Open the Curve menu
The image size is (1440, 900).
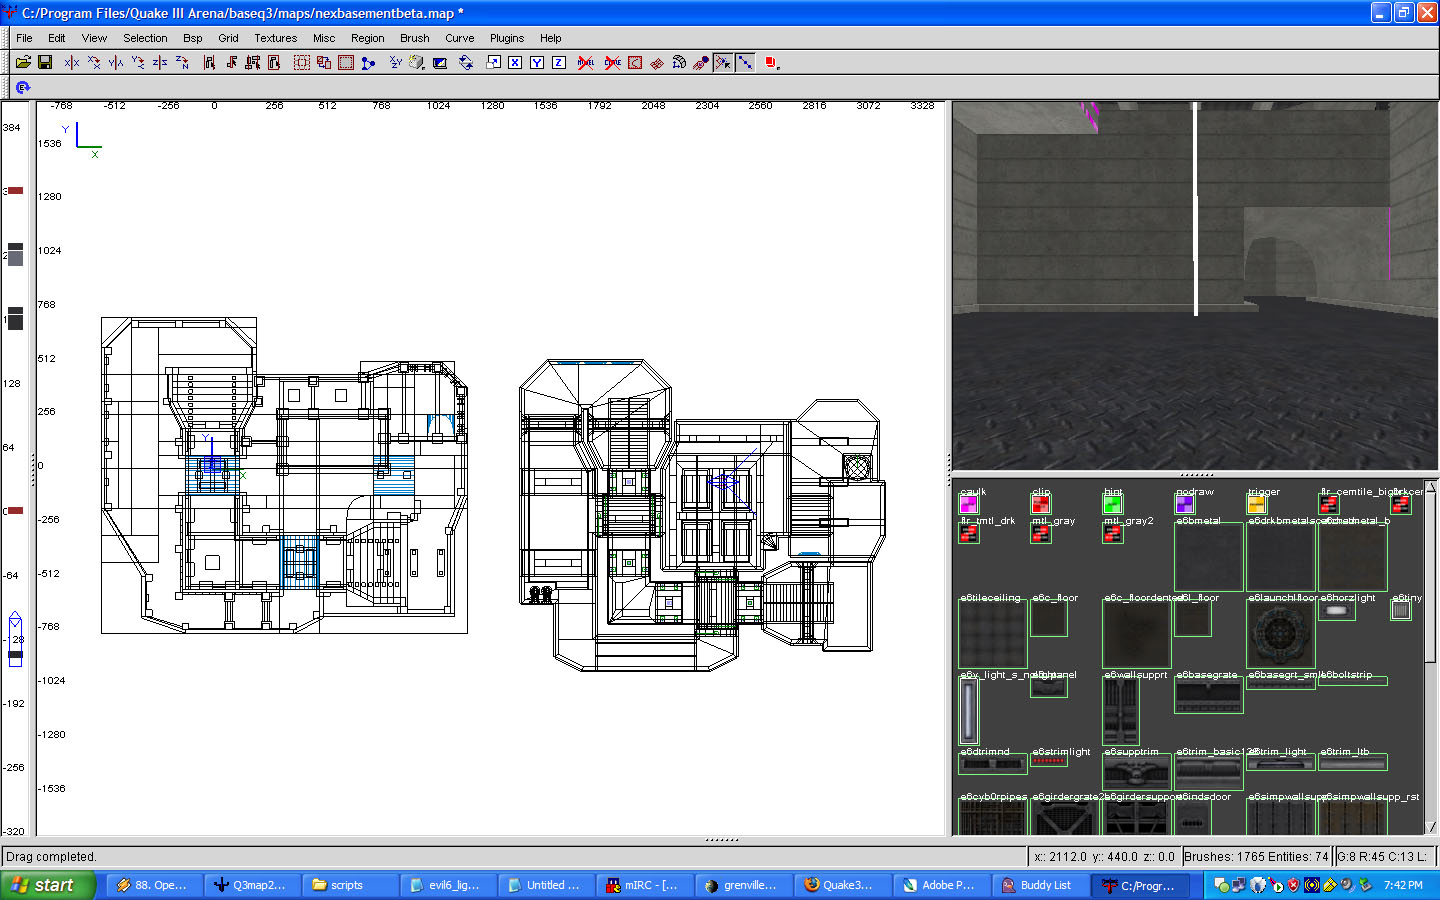click(459, 38)
